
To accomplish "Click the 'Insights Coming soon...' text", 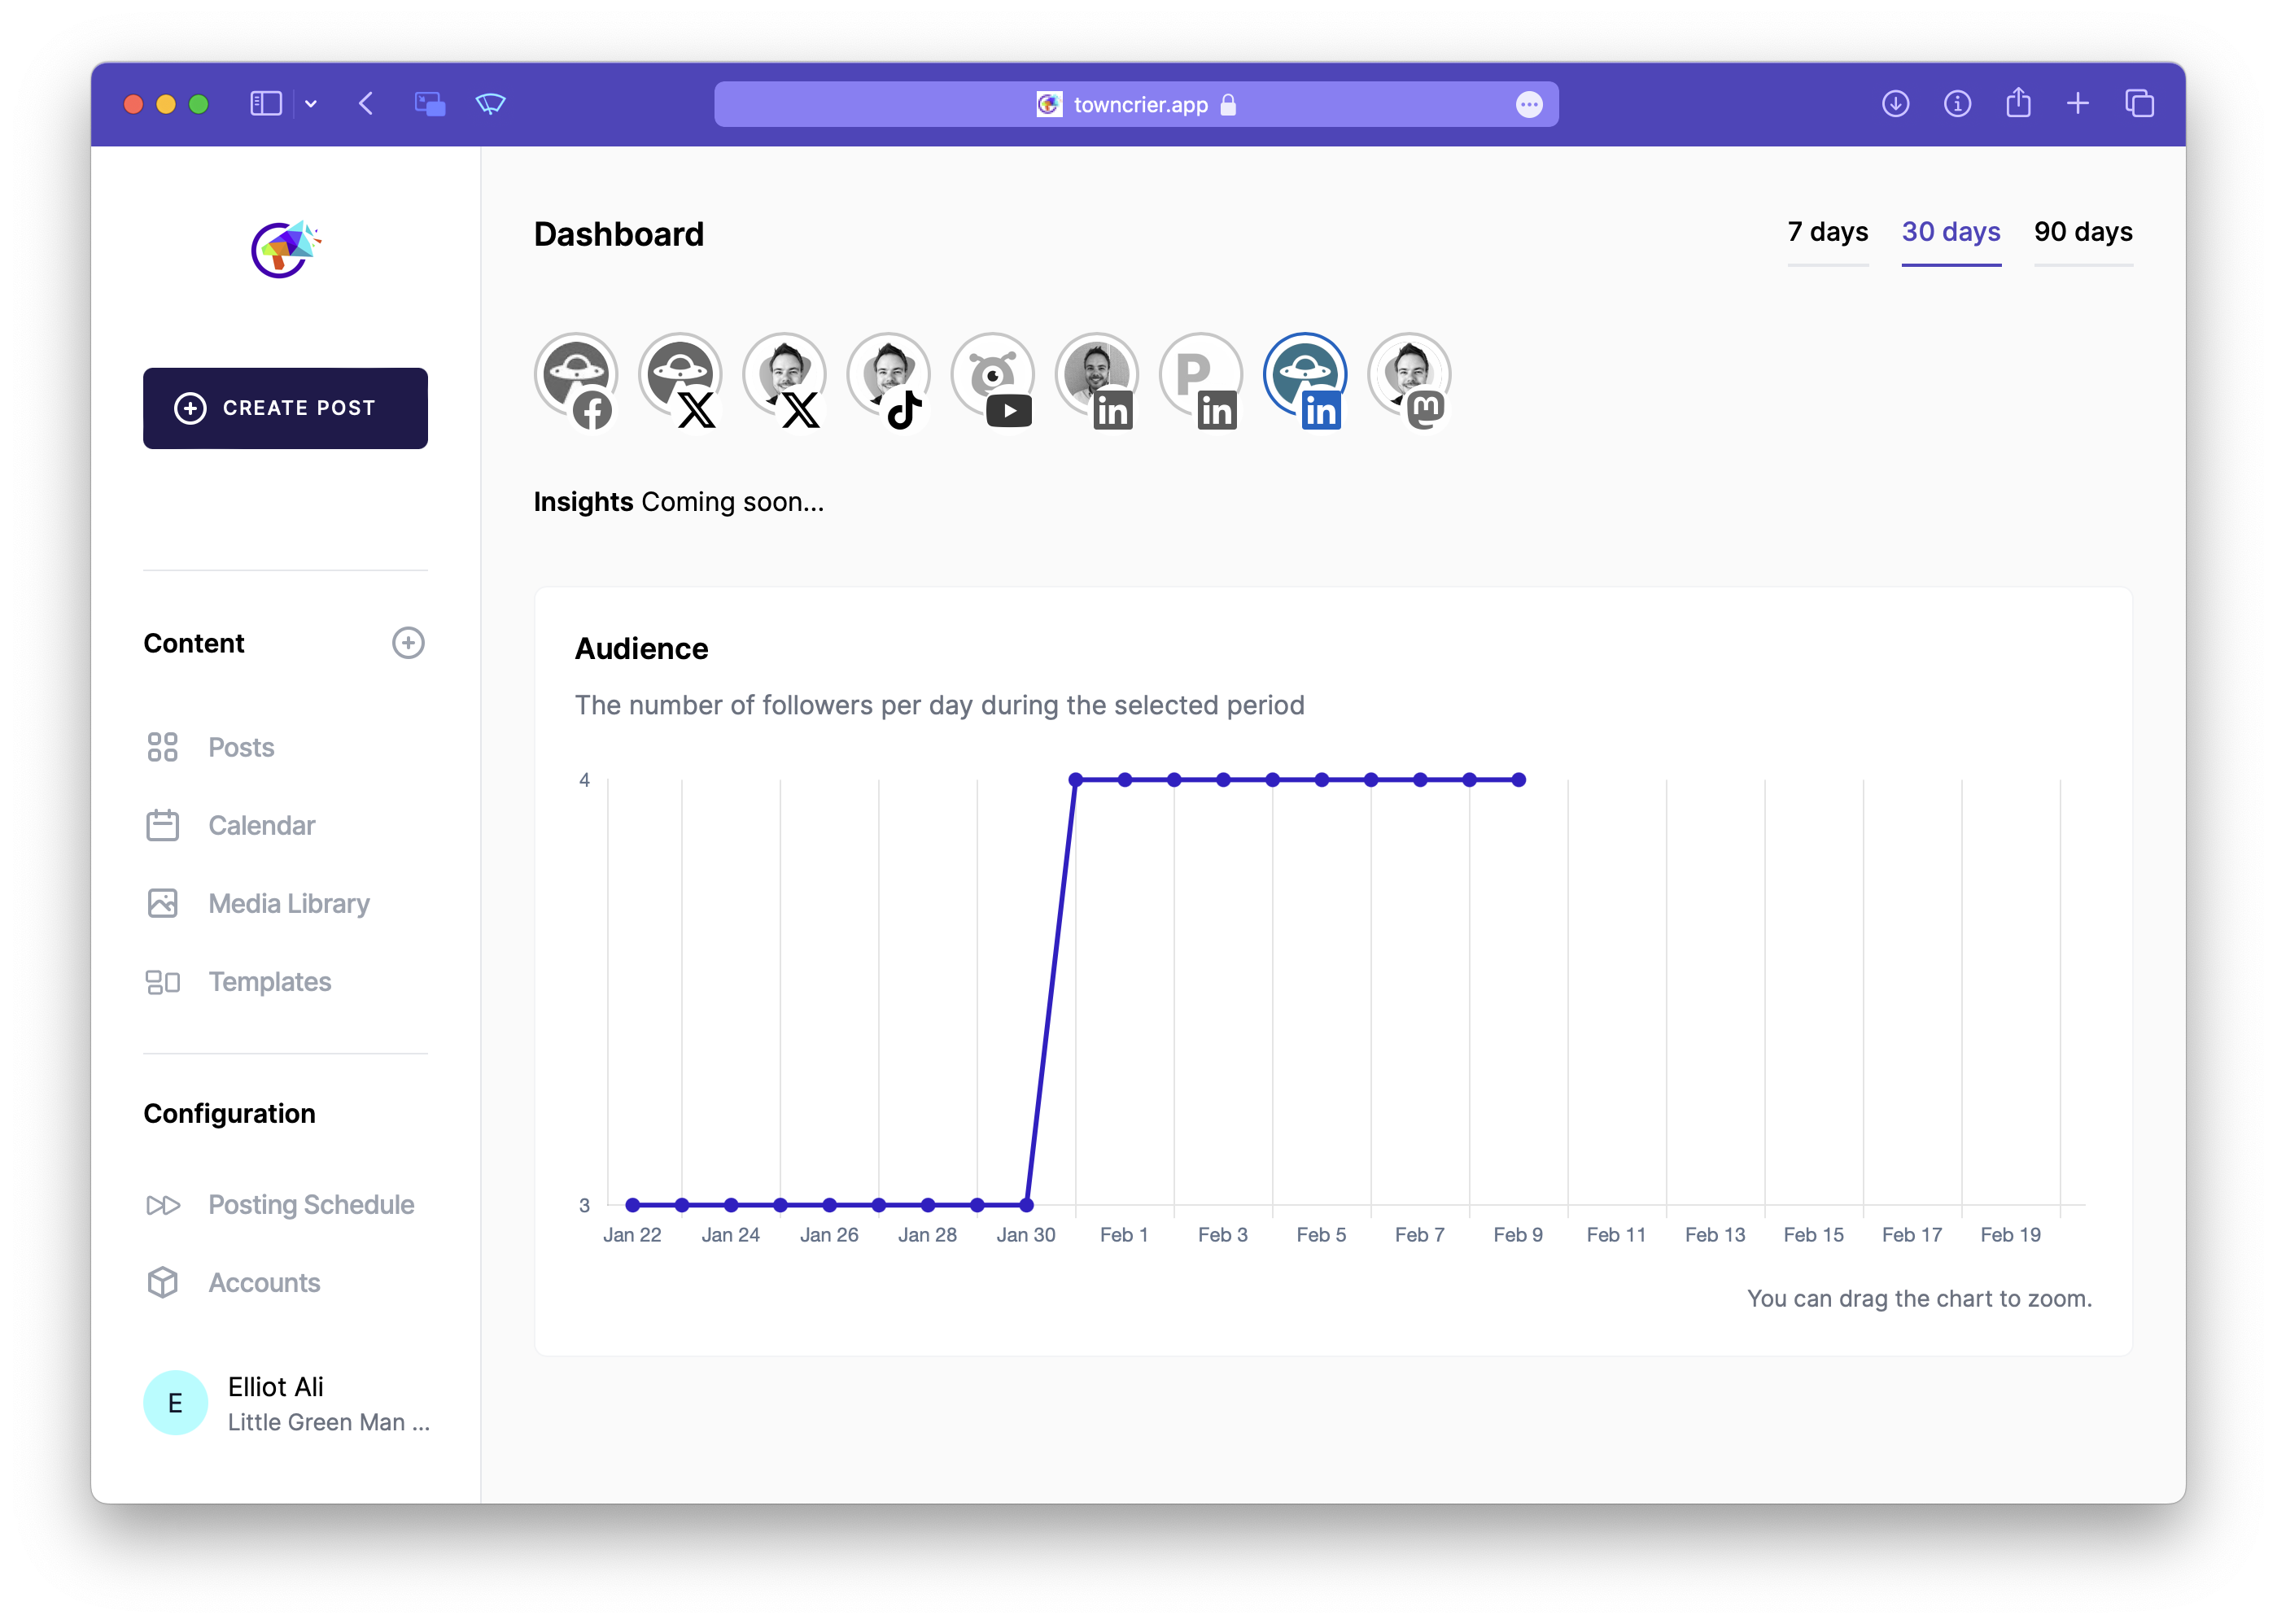I will (x=679, y=502).
